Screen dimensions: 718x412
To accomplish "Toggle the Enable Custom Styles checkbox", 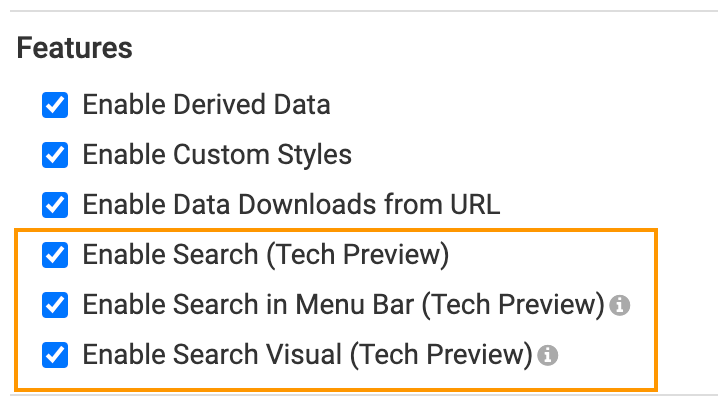I will (55, 155).
